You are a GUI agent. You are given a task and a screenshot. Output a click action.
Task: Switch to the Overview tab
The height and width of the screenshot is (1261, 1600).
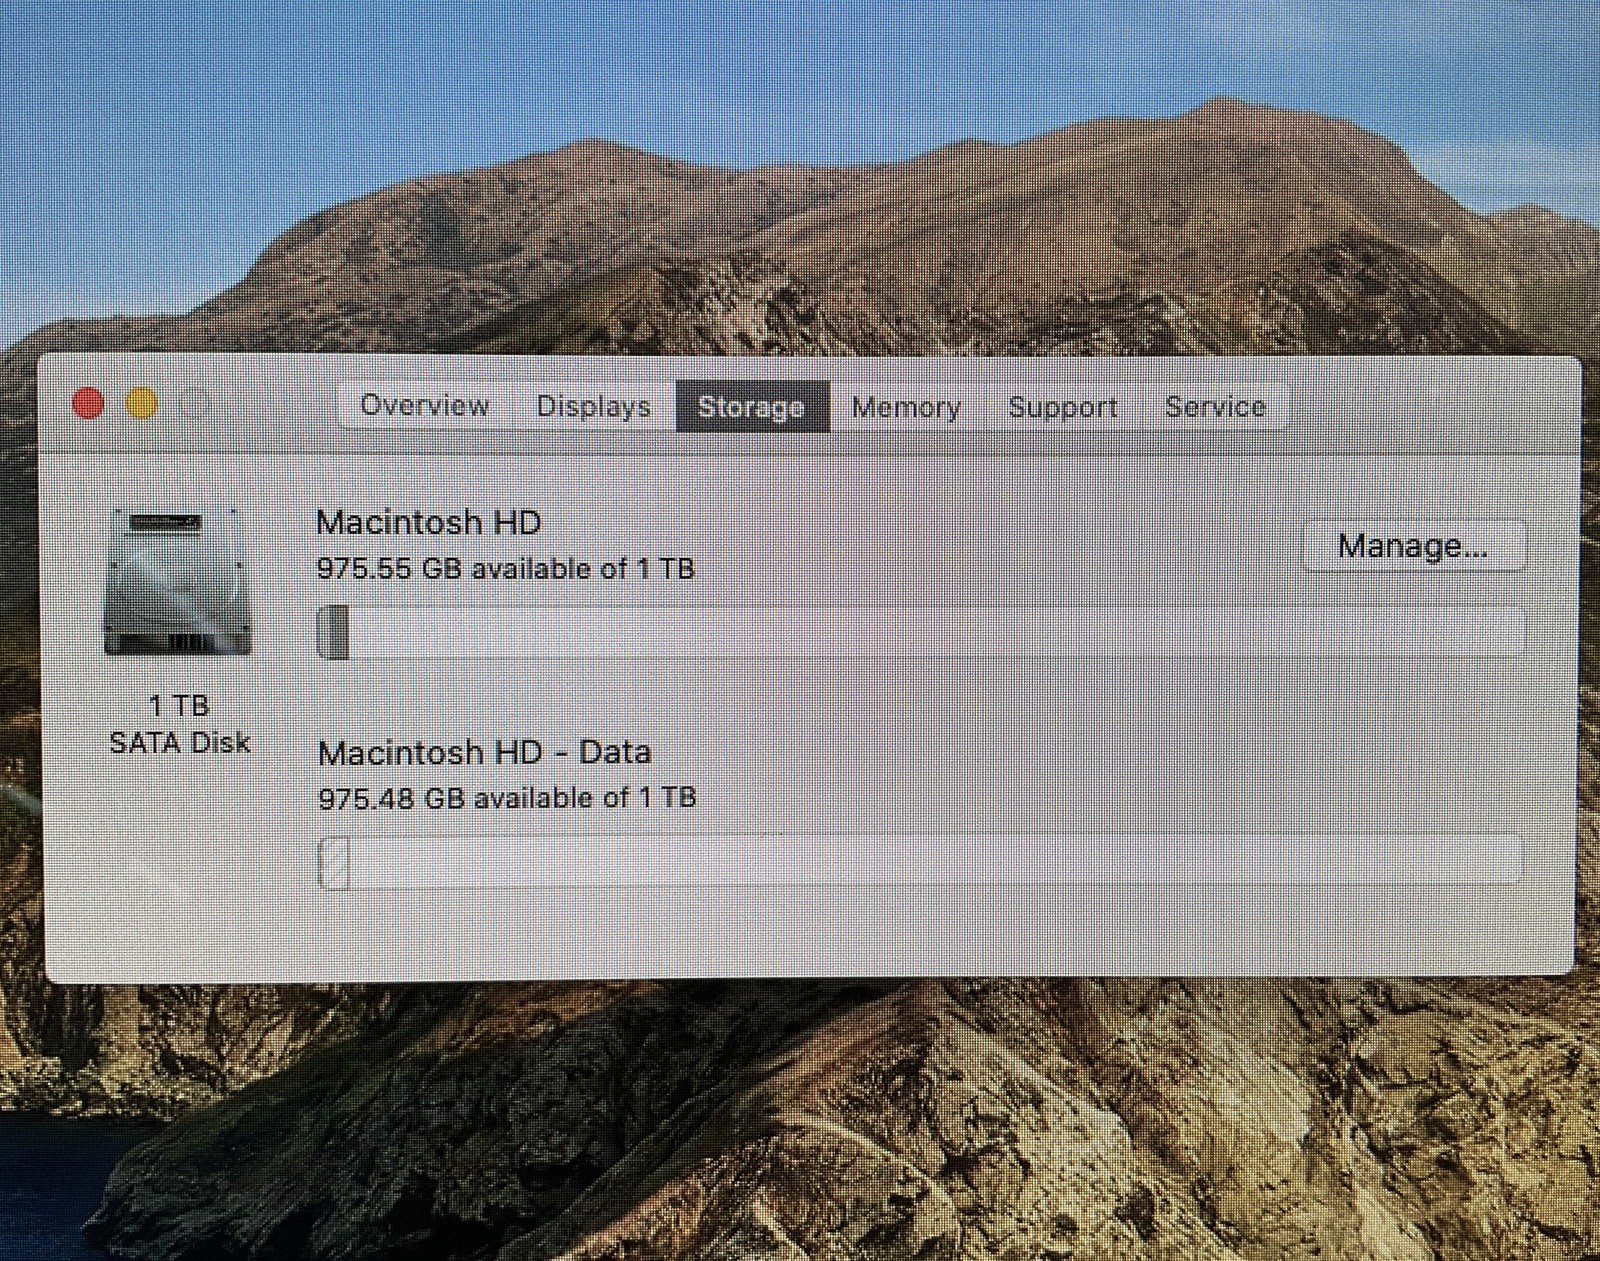click(x=424, y=405)
